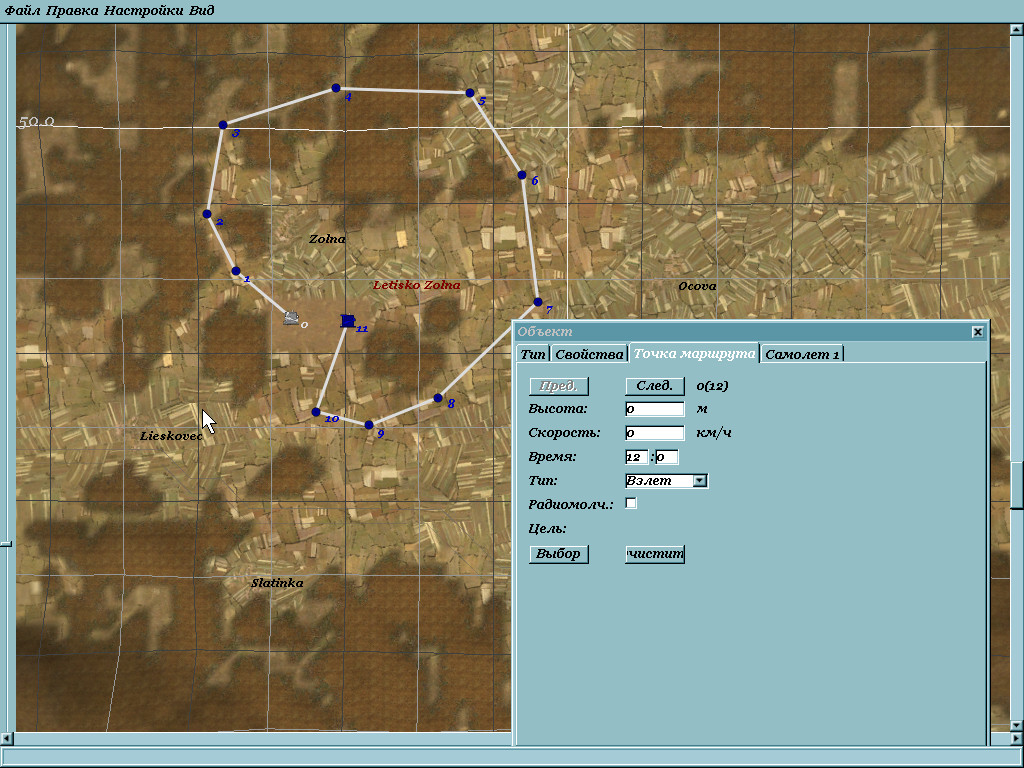Toggle the Радиомолч. checkbox
The width and height of the screenshot is (1024, 768).
tap(631, 504)
